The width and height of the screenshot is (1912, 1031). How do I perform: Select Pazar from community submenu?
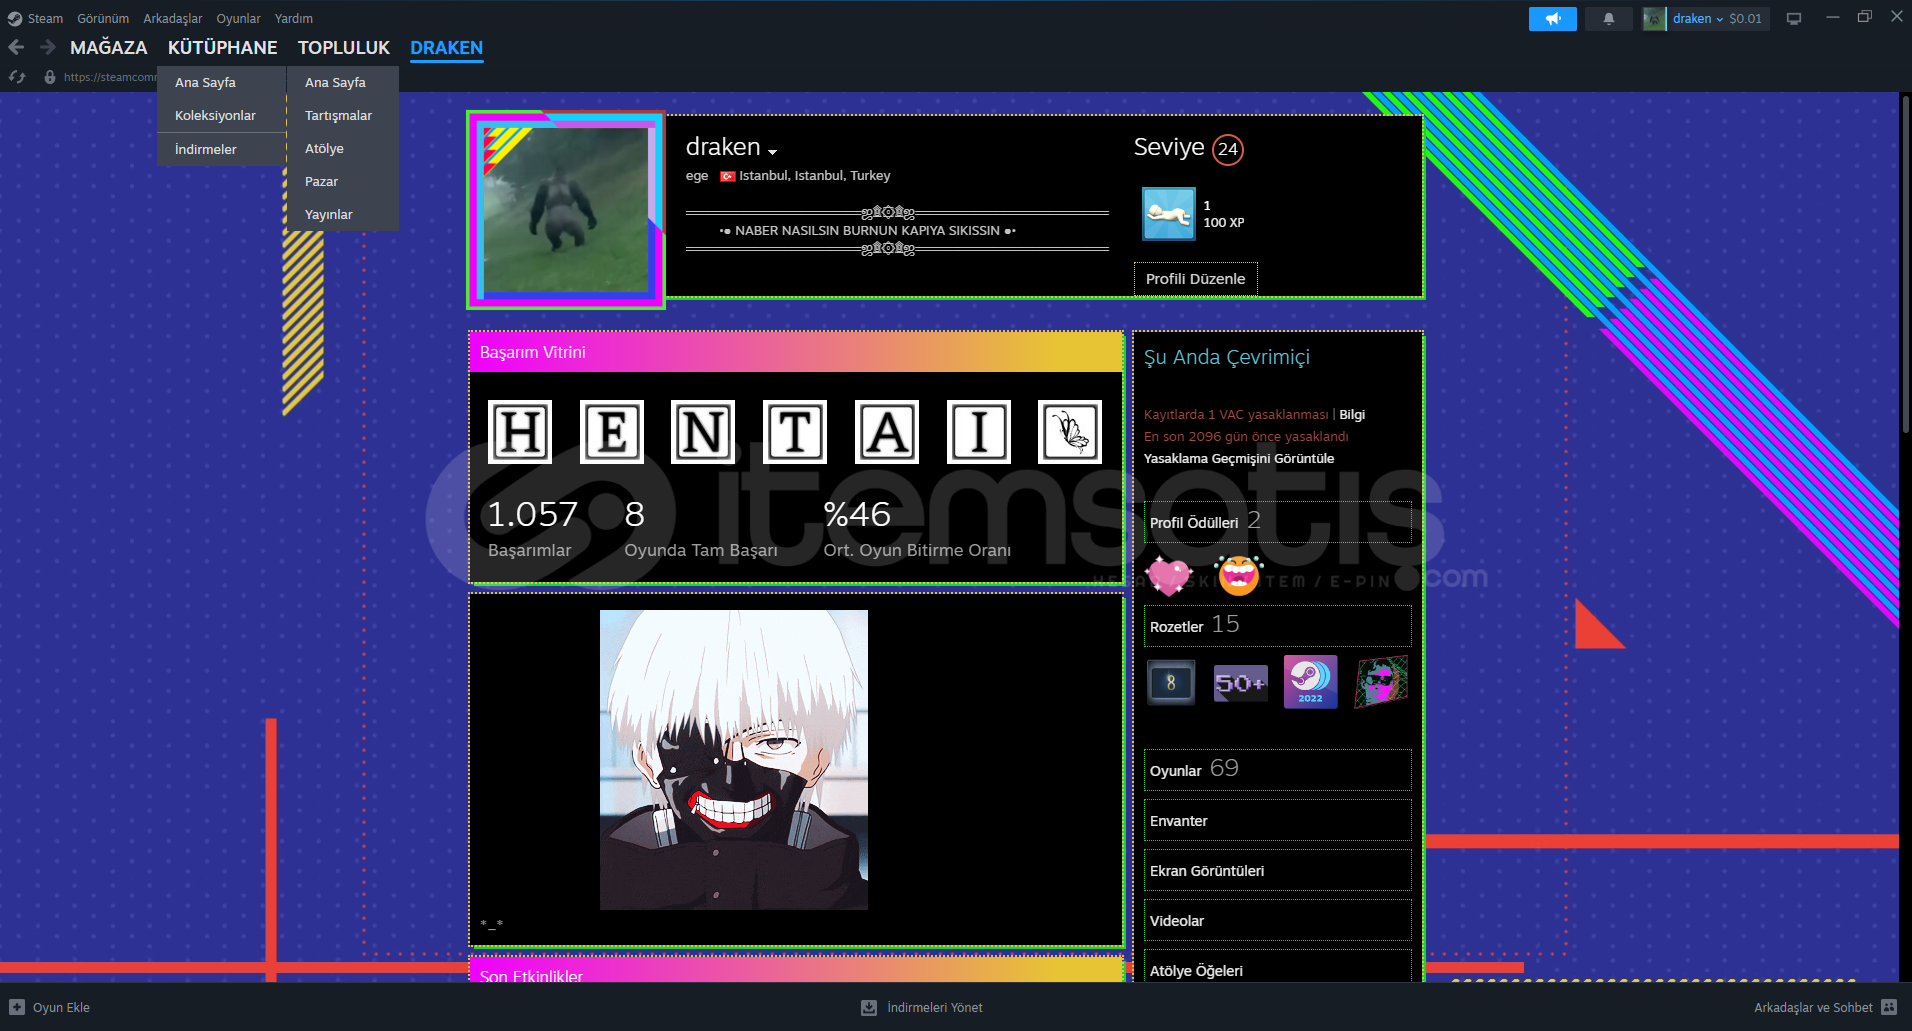pyautogui.click(x=343, y=181)
